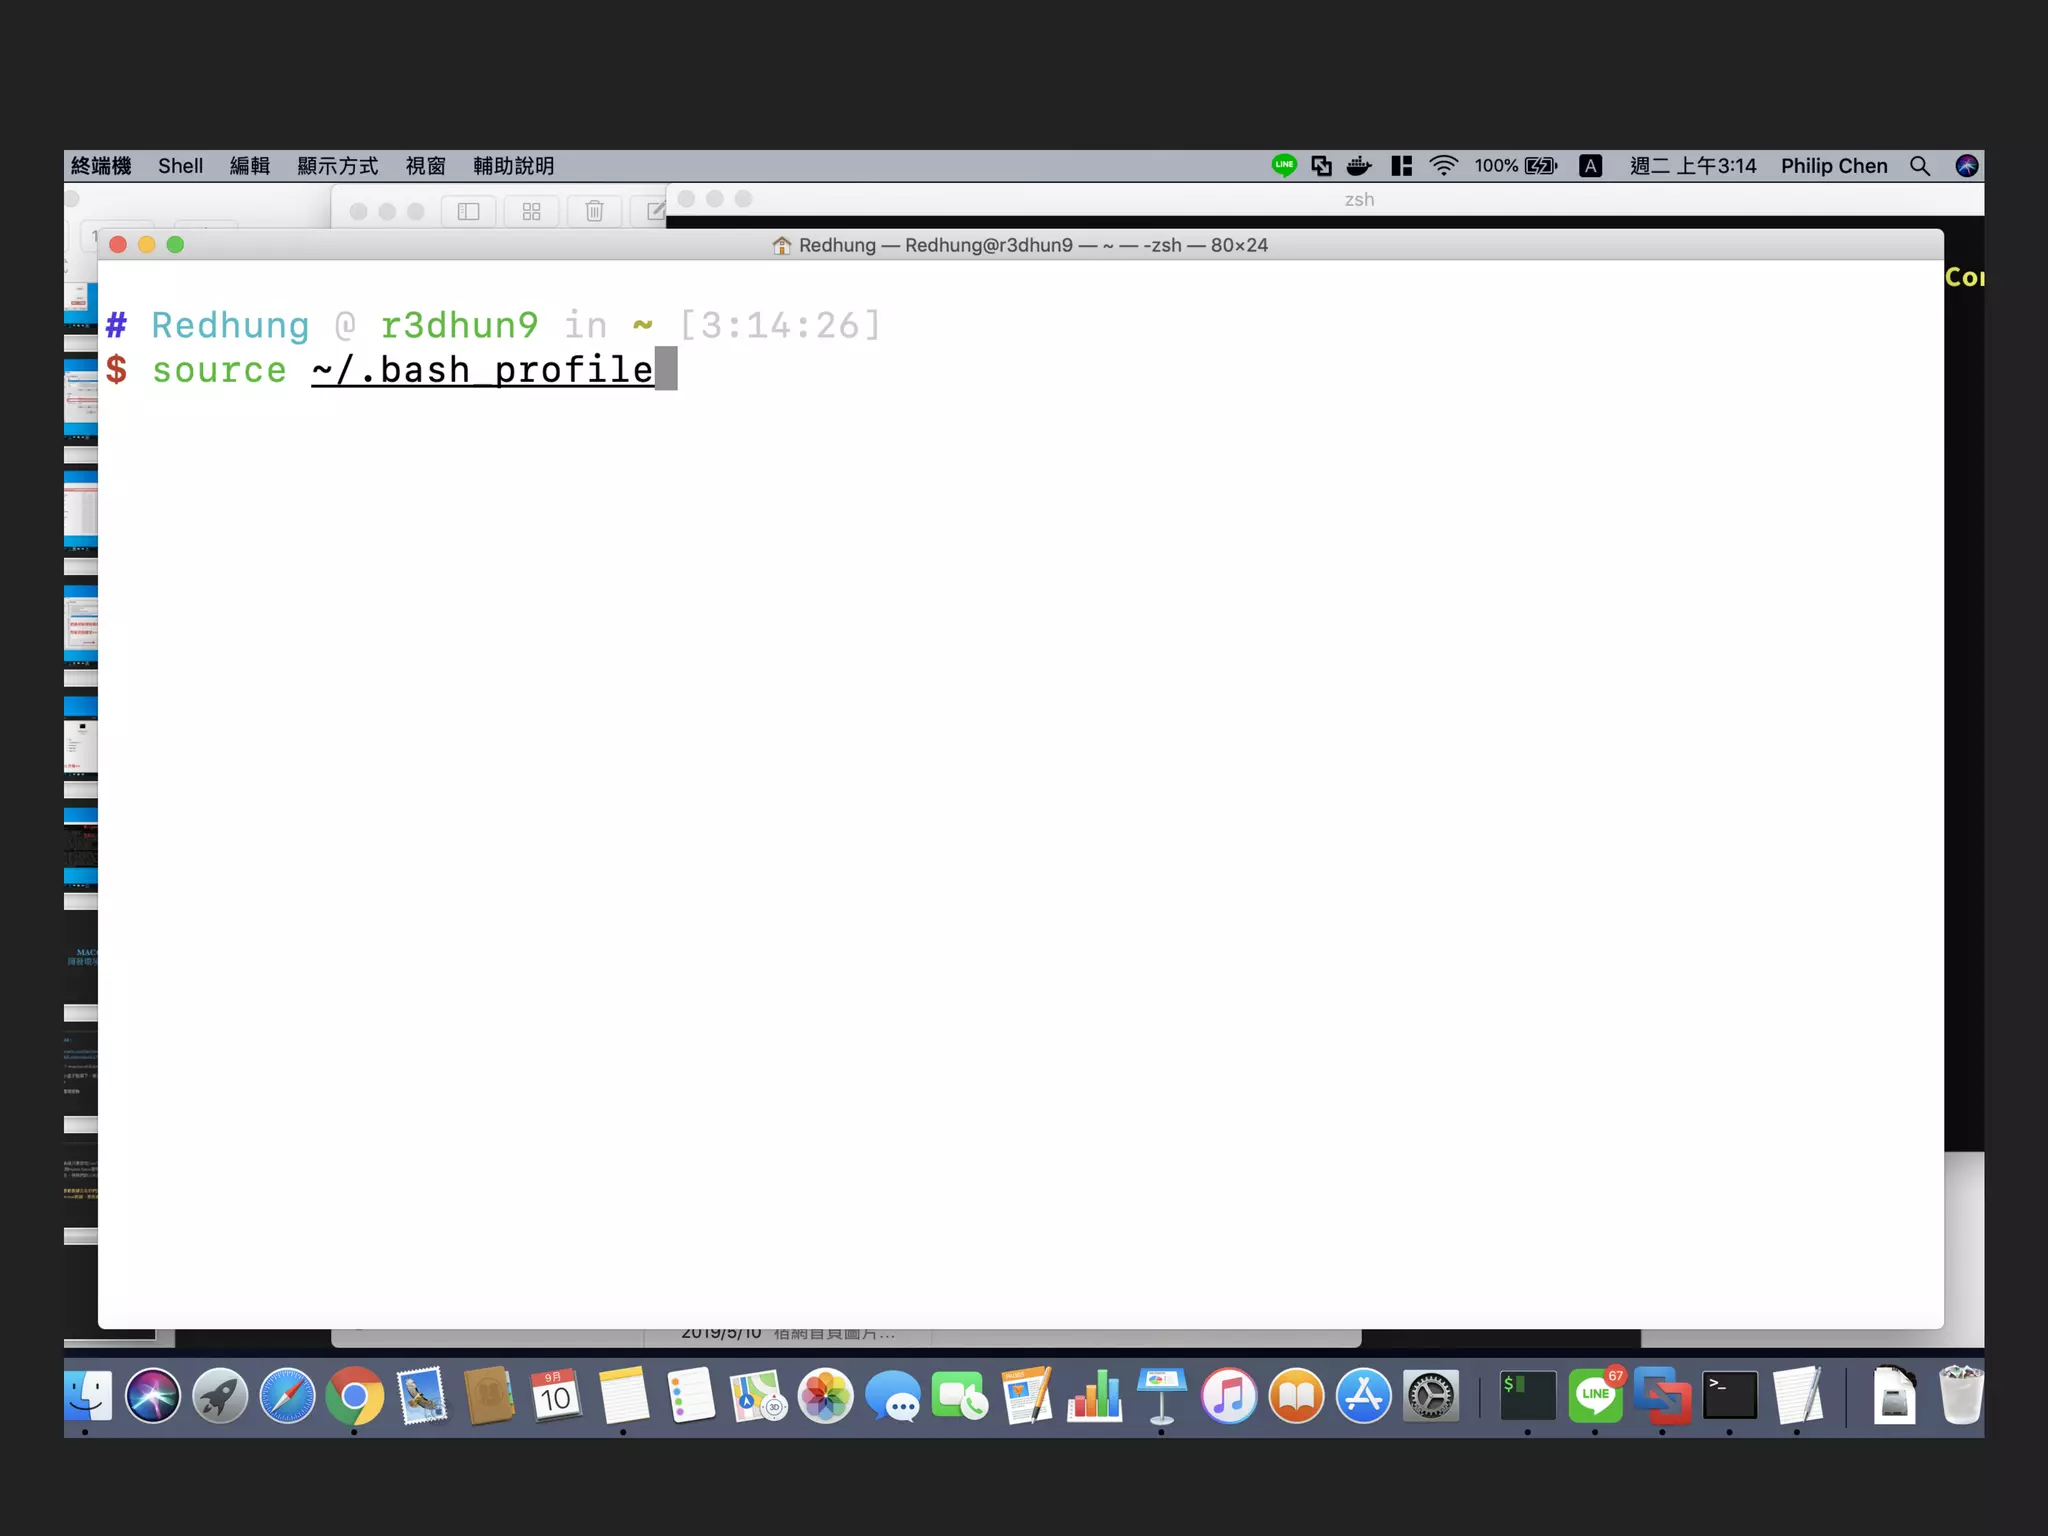Launch Safari from the dock

(287, 1396)
